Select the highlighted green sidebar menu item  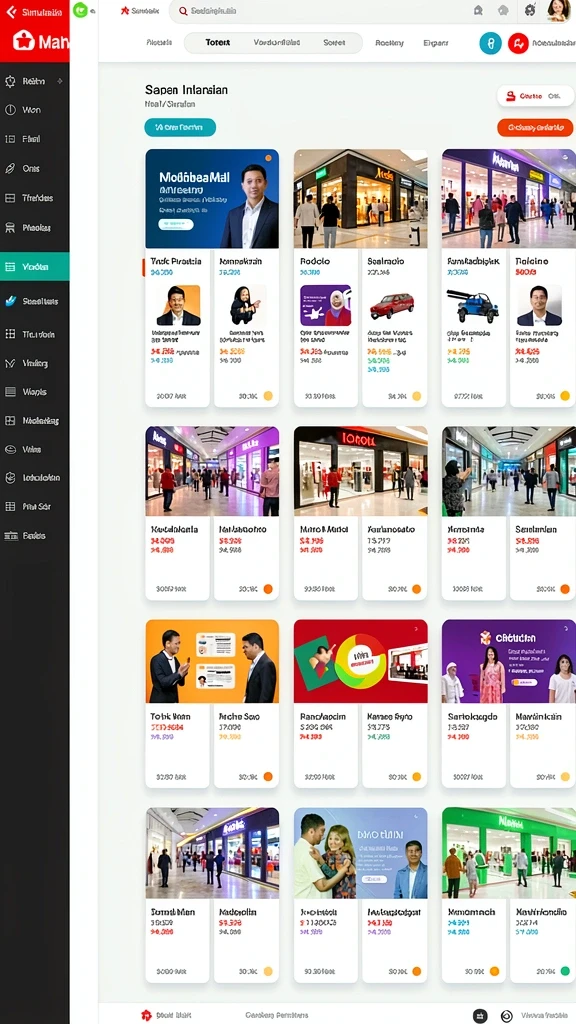35,266
